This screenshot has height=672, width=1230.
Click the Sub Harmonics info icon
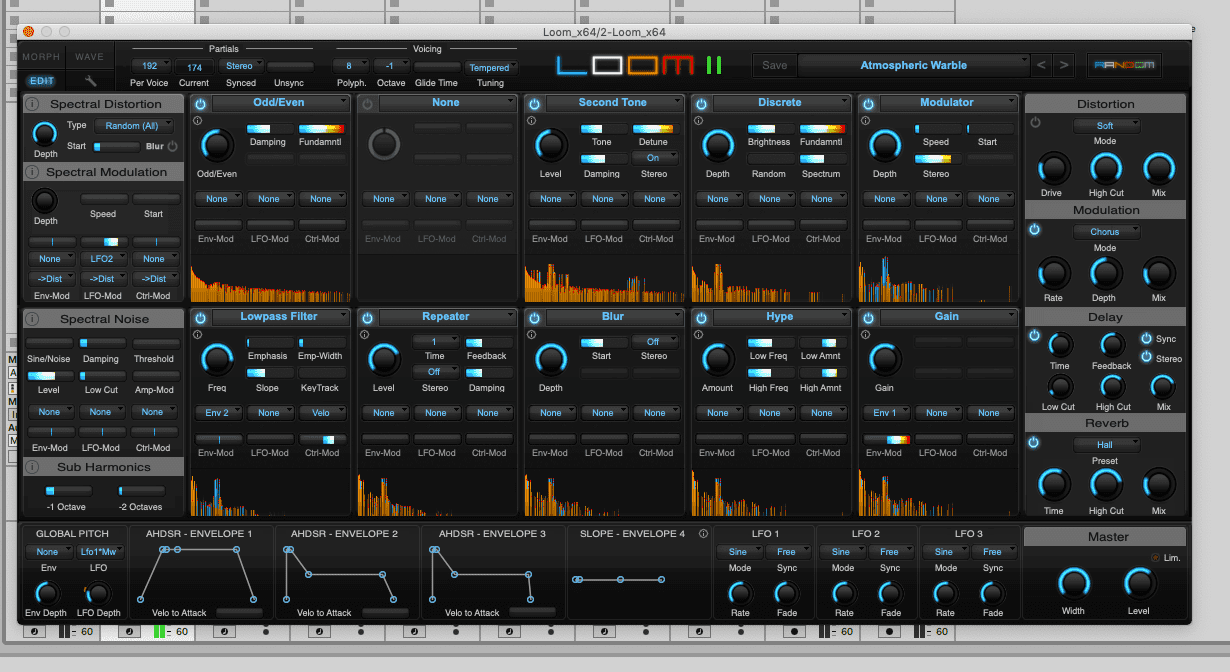click(32, 467)
